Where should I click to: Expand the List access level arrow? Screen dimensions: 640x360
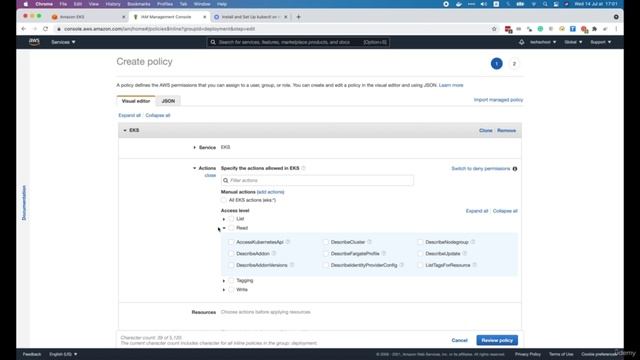coord(224,219)
